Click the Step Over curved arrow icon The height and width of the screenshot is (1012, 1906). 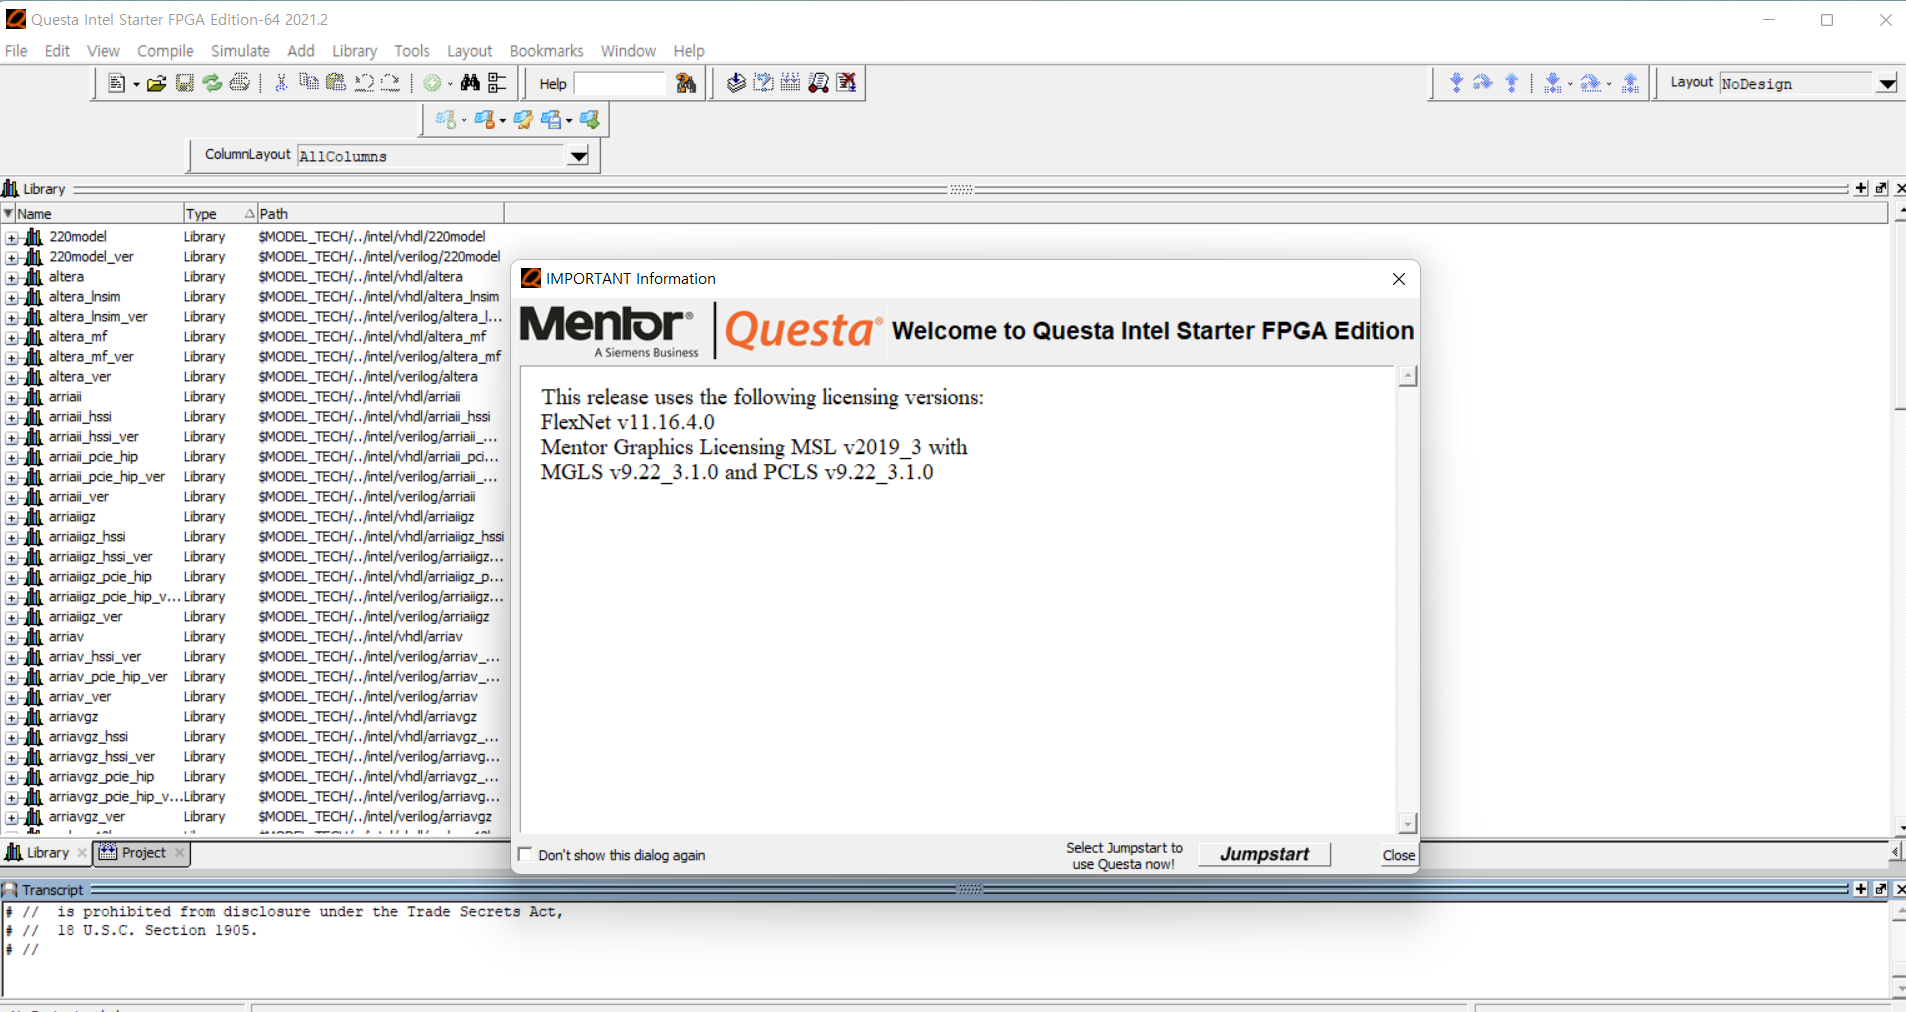coord(1483,83)
